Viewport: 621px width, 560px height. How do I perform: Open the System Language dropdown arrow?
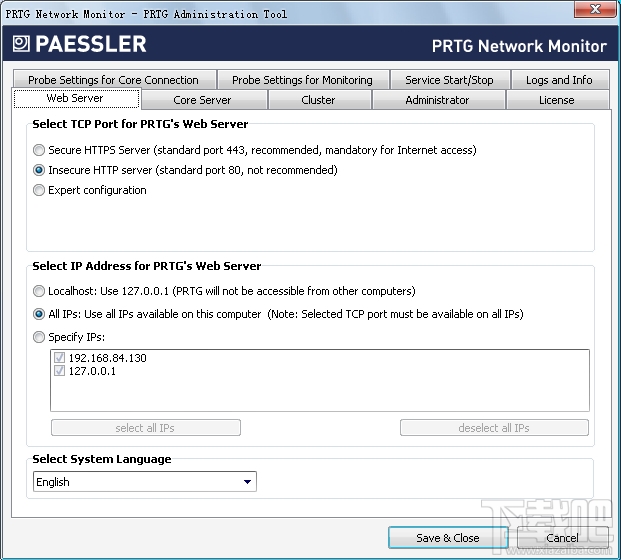coord(248,482)
